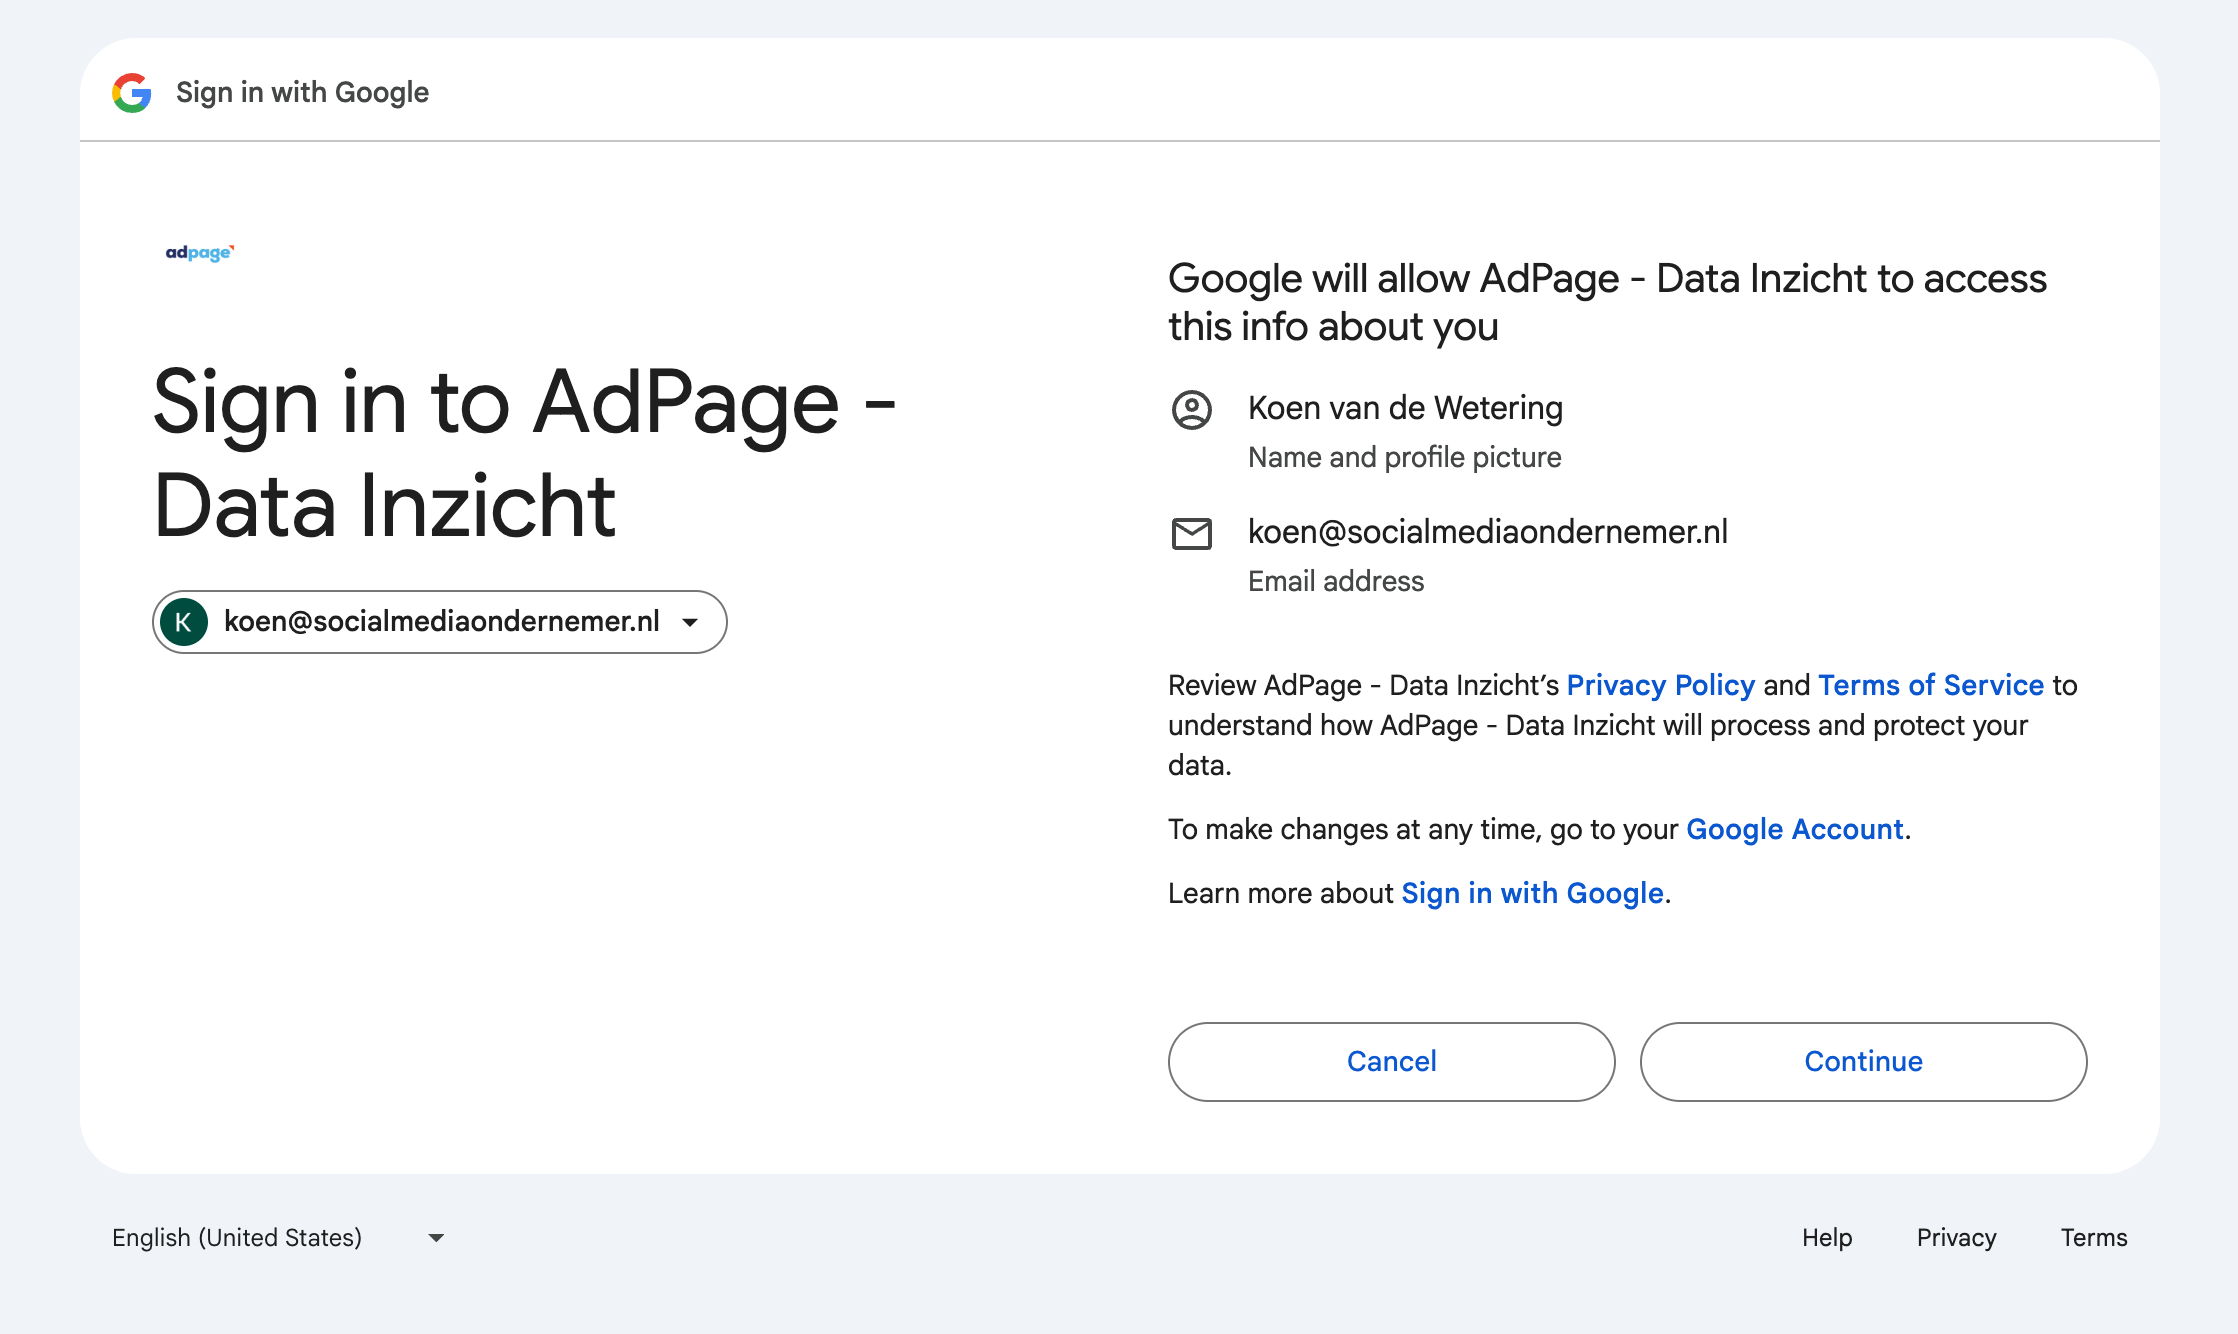Go to the Google Account link

(x=1794, y=829)
